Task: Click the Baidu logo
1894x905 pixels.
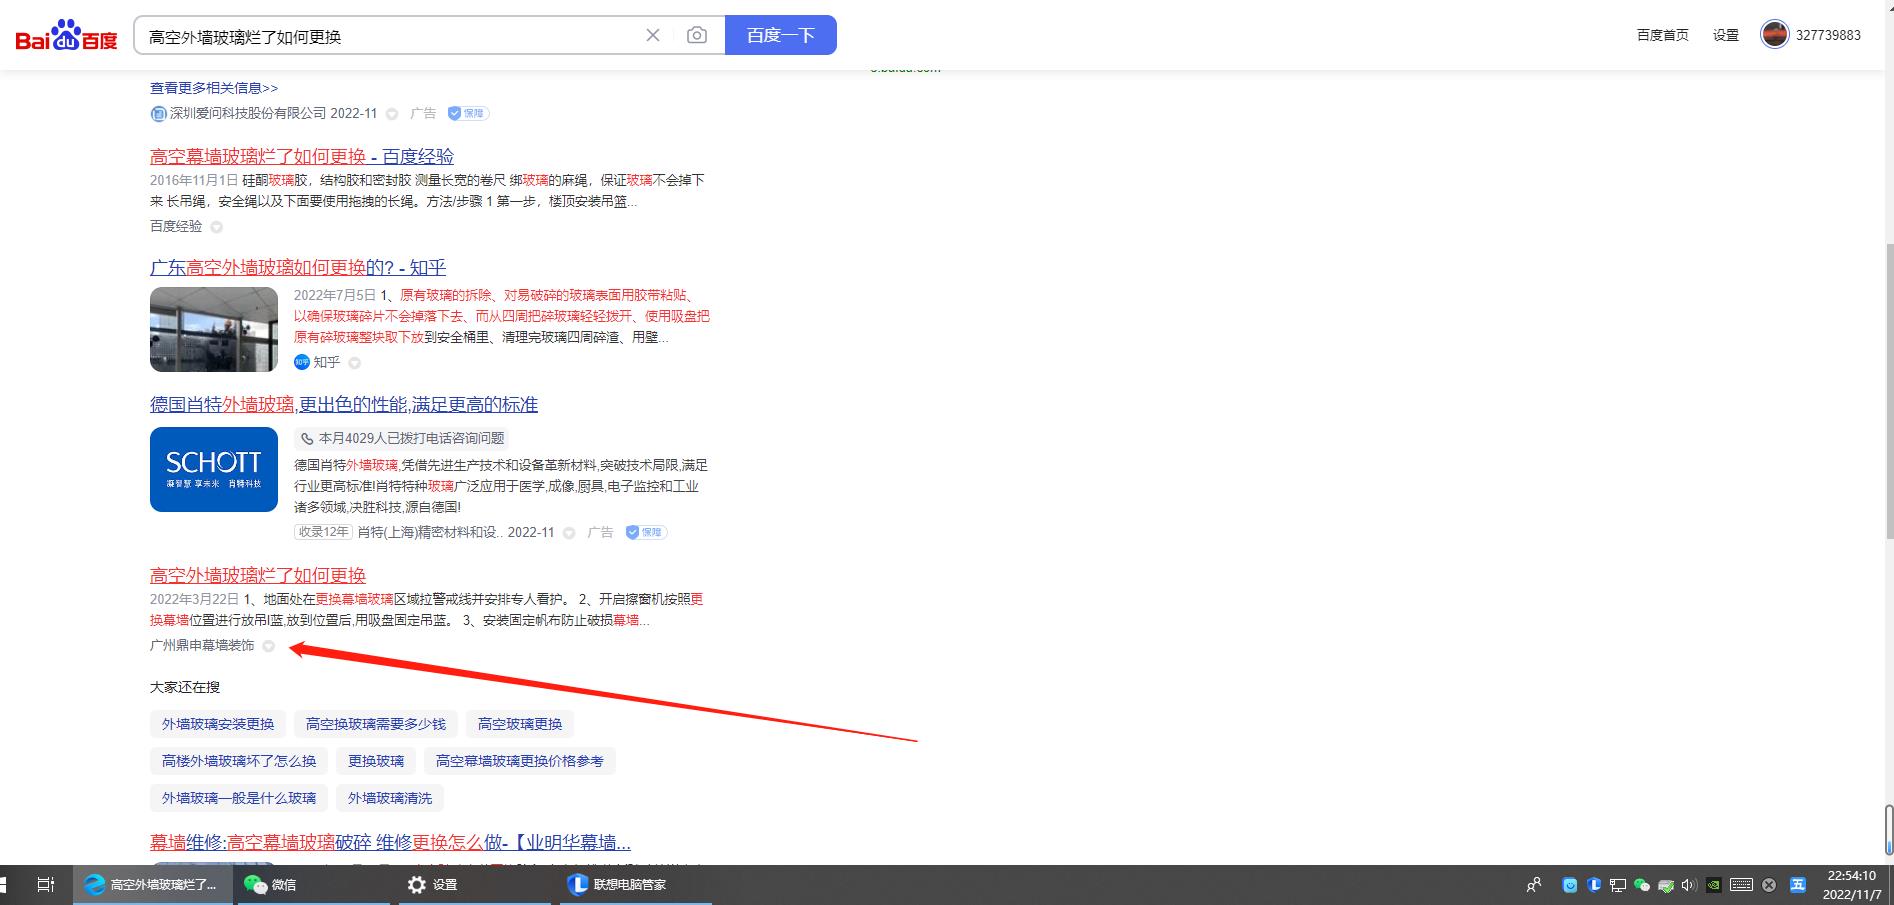Action: pyautogui.click(x=66, y=36)
